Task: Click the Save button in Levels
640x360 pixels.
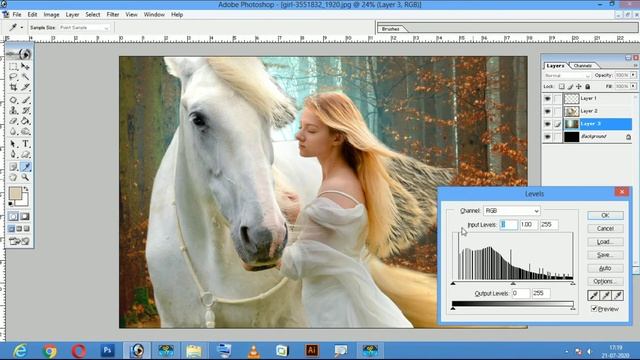Action: point(605,255)
